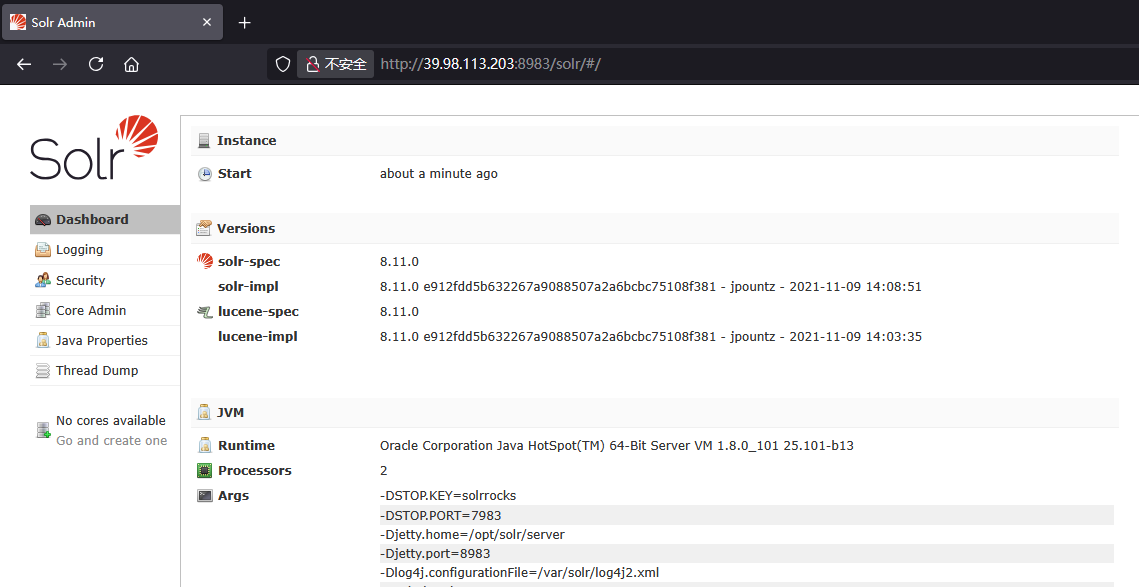Click the Security users icon
Image resolution: width=1139 pixels, height=587 pixels.
pyautogui.click(x=43, y=280)
